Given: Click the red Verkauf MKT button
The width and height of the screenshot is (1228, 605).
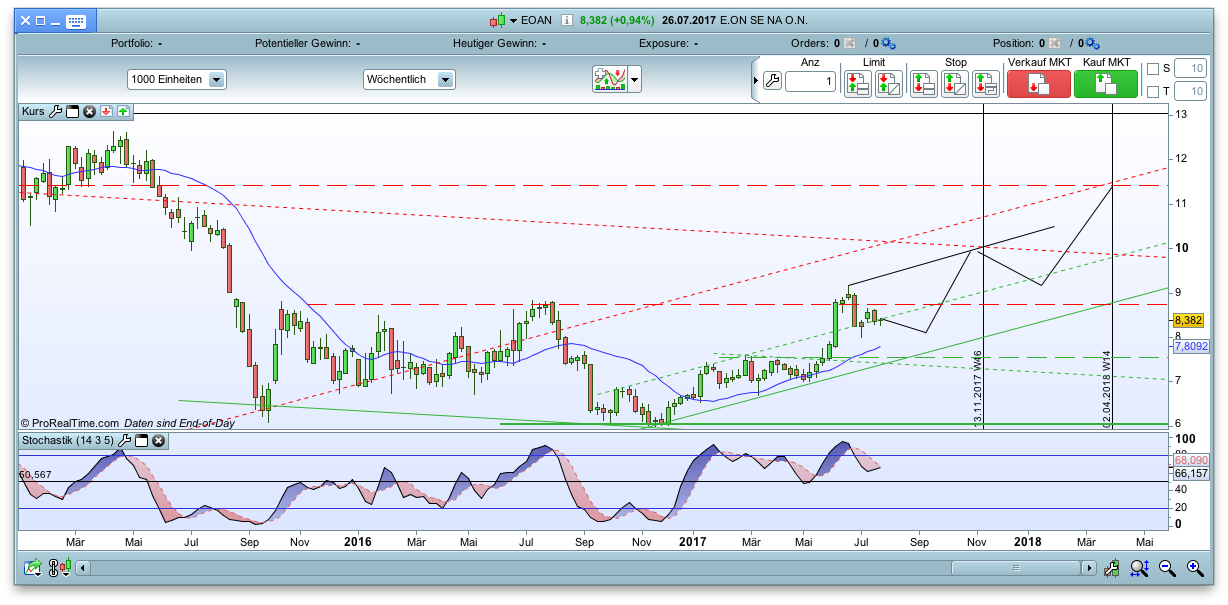Looking at the screenshot, I should coord(1038,84).
